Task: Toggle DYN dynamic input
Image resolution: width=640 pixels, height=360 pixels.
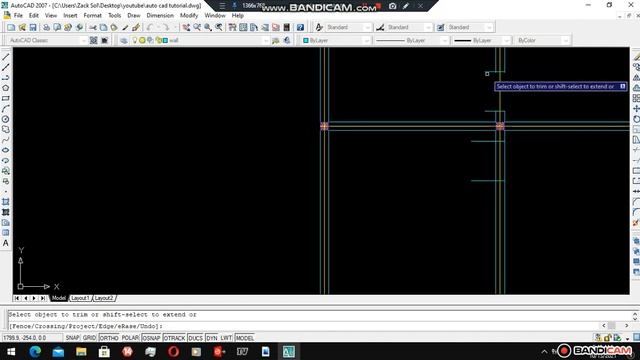Action: tap(212, 338)
